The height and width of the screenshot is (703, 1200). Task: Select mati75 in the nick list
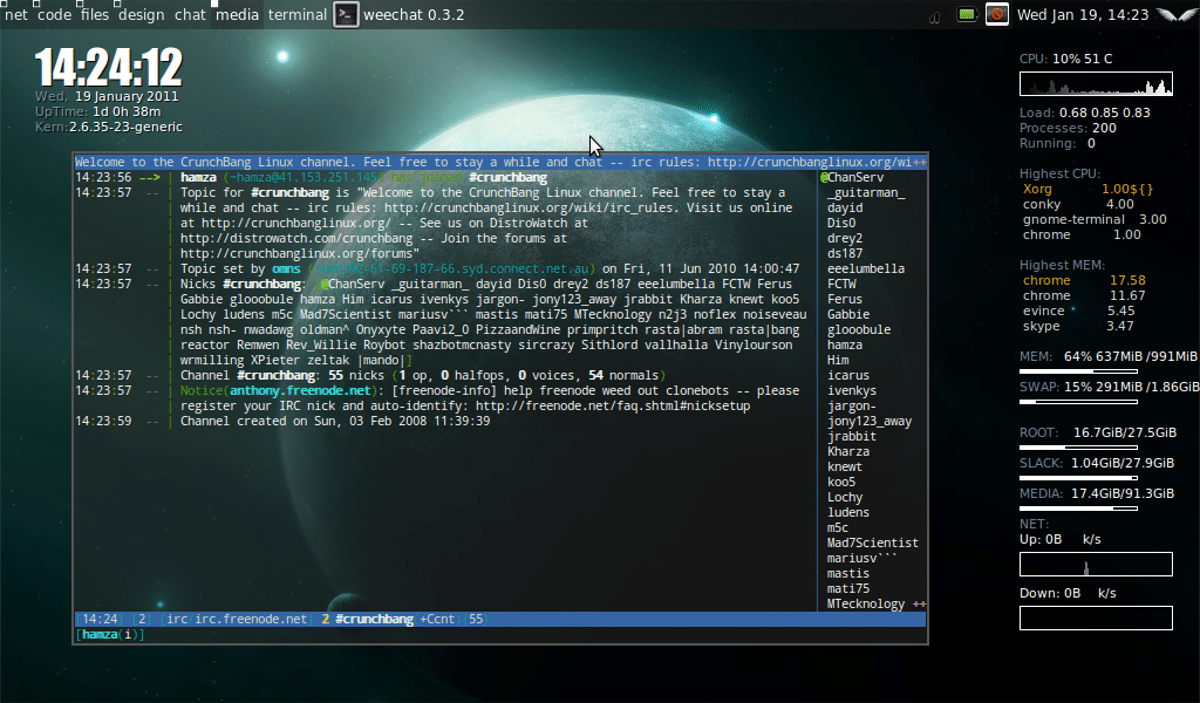click(849, 589)
